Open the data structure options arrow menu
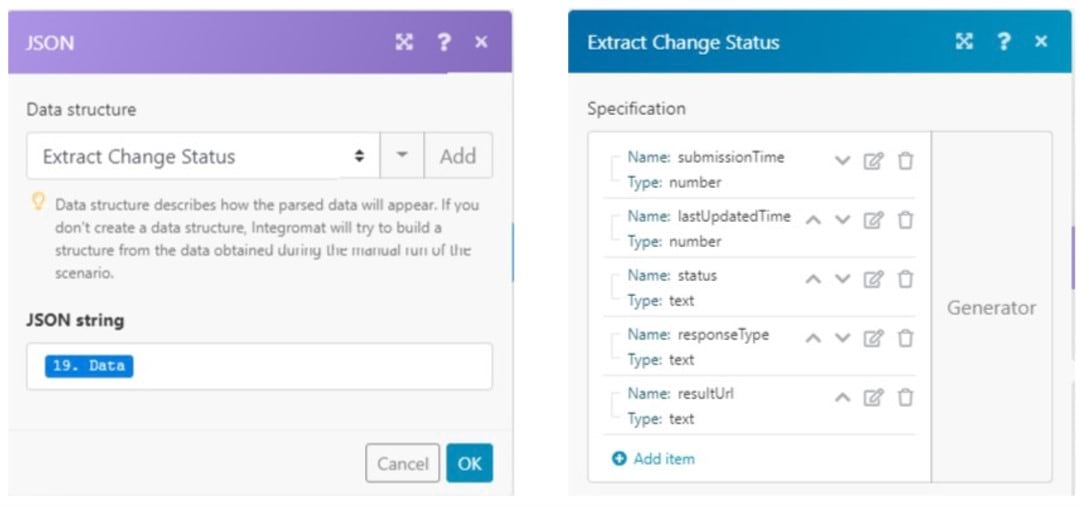Screen dimensions: 1083x506 point(402,156)
